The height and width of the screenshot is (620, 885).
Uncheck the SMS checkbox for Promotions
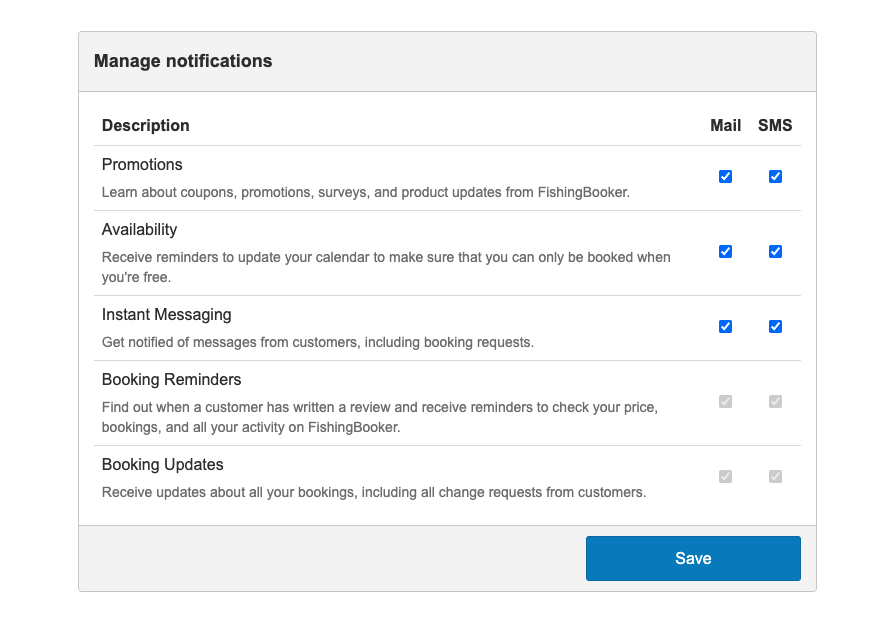[x=775, y=176]
